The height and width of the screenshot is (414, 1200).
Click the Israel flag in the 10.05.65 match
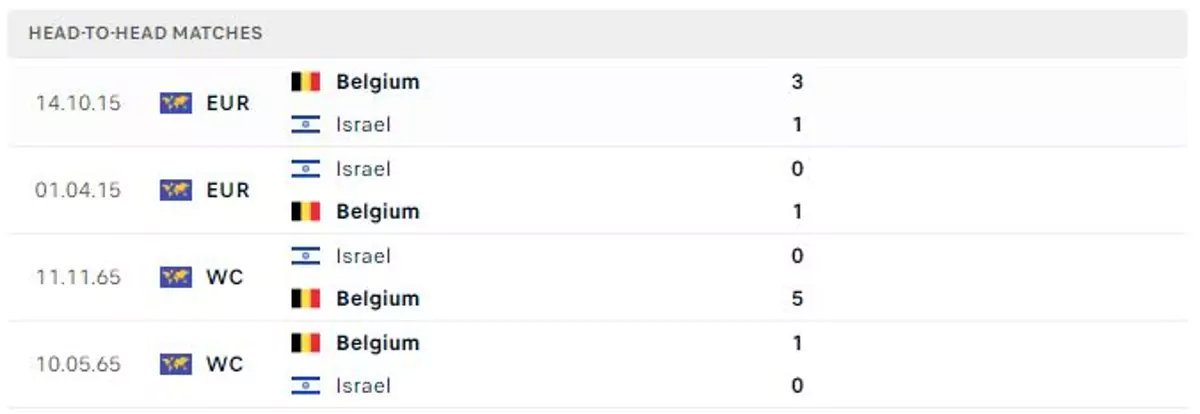[x=306, y=386]
